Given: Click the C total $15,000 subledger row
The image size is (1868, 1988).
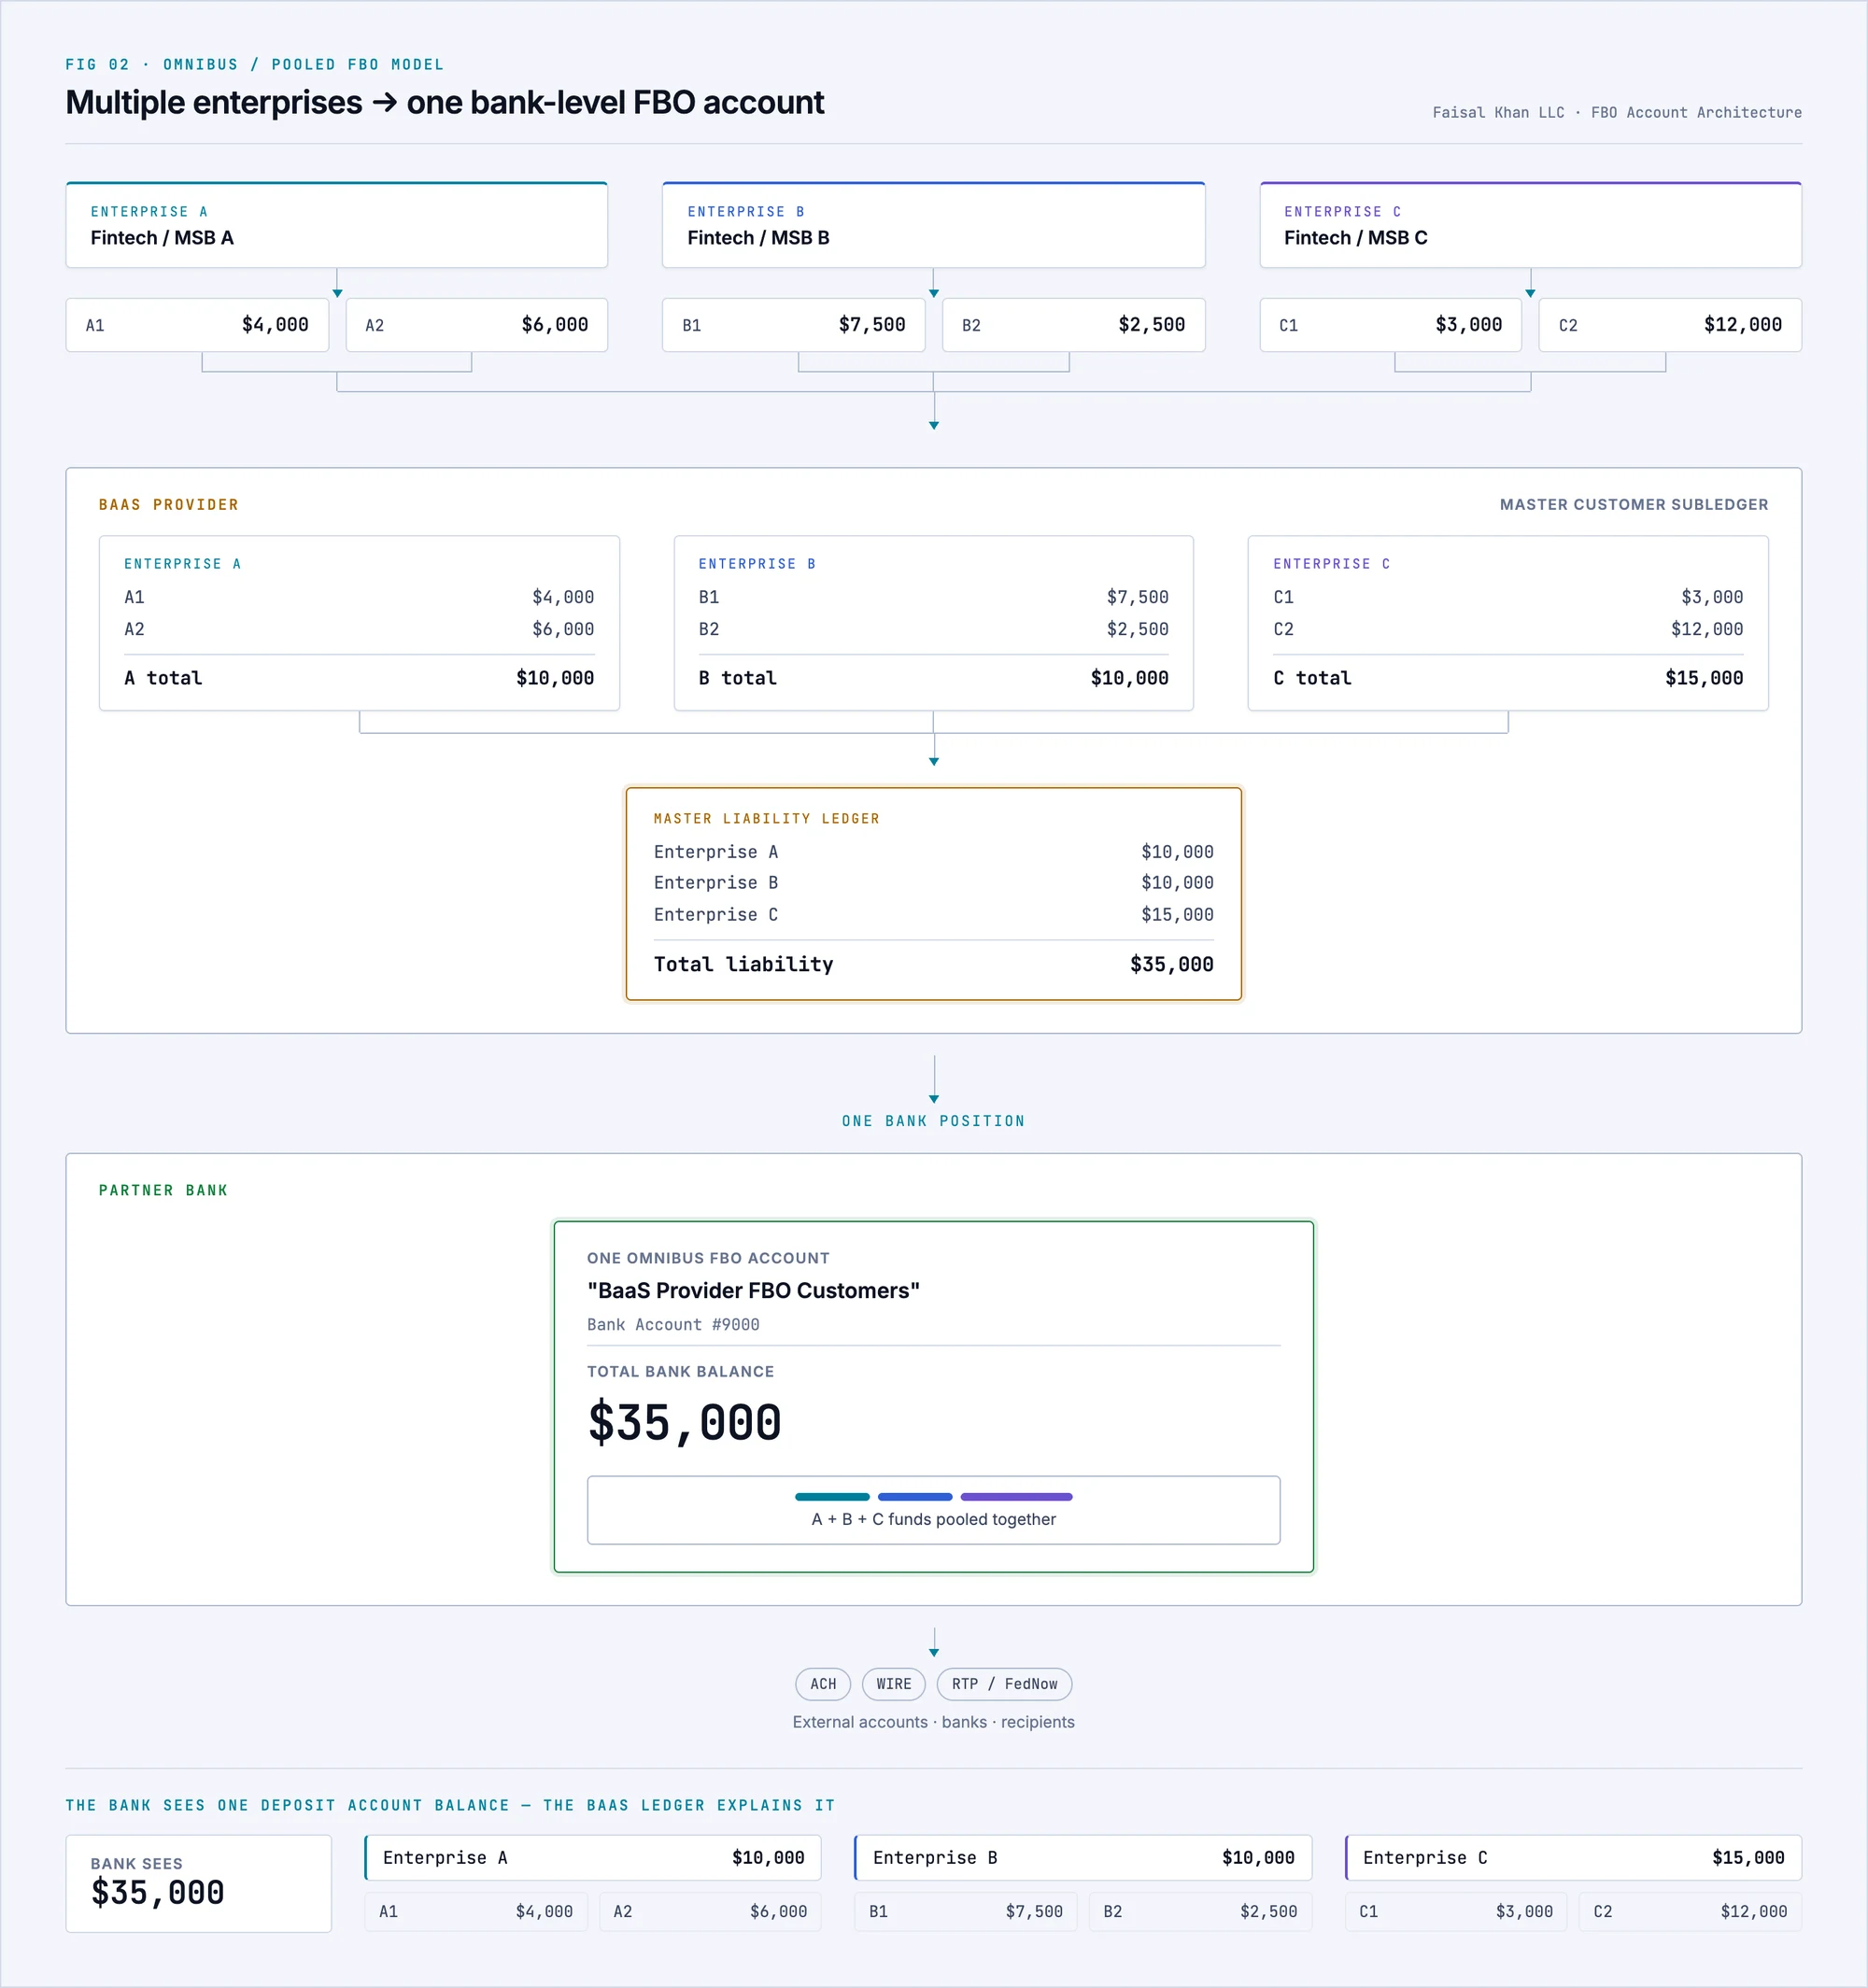Looking at the screenshot, I should 1508,678.
